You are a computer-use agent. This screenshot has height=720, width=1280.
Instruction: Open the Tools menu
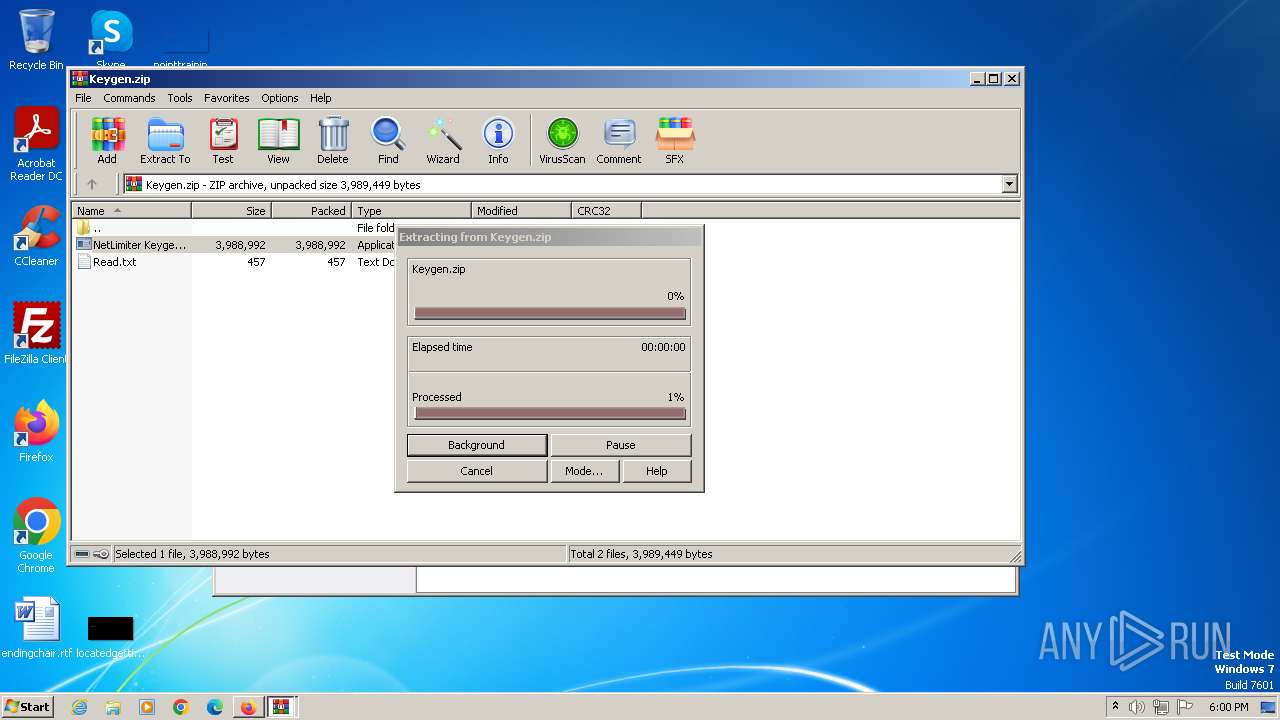coord(180,98)
